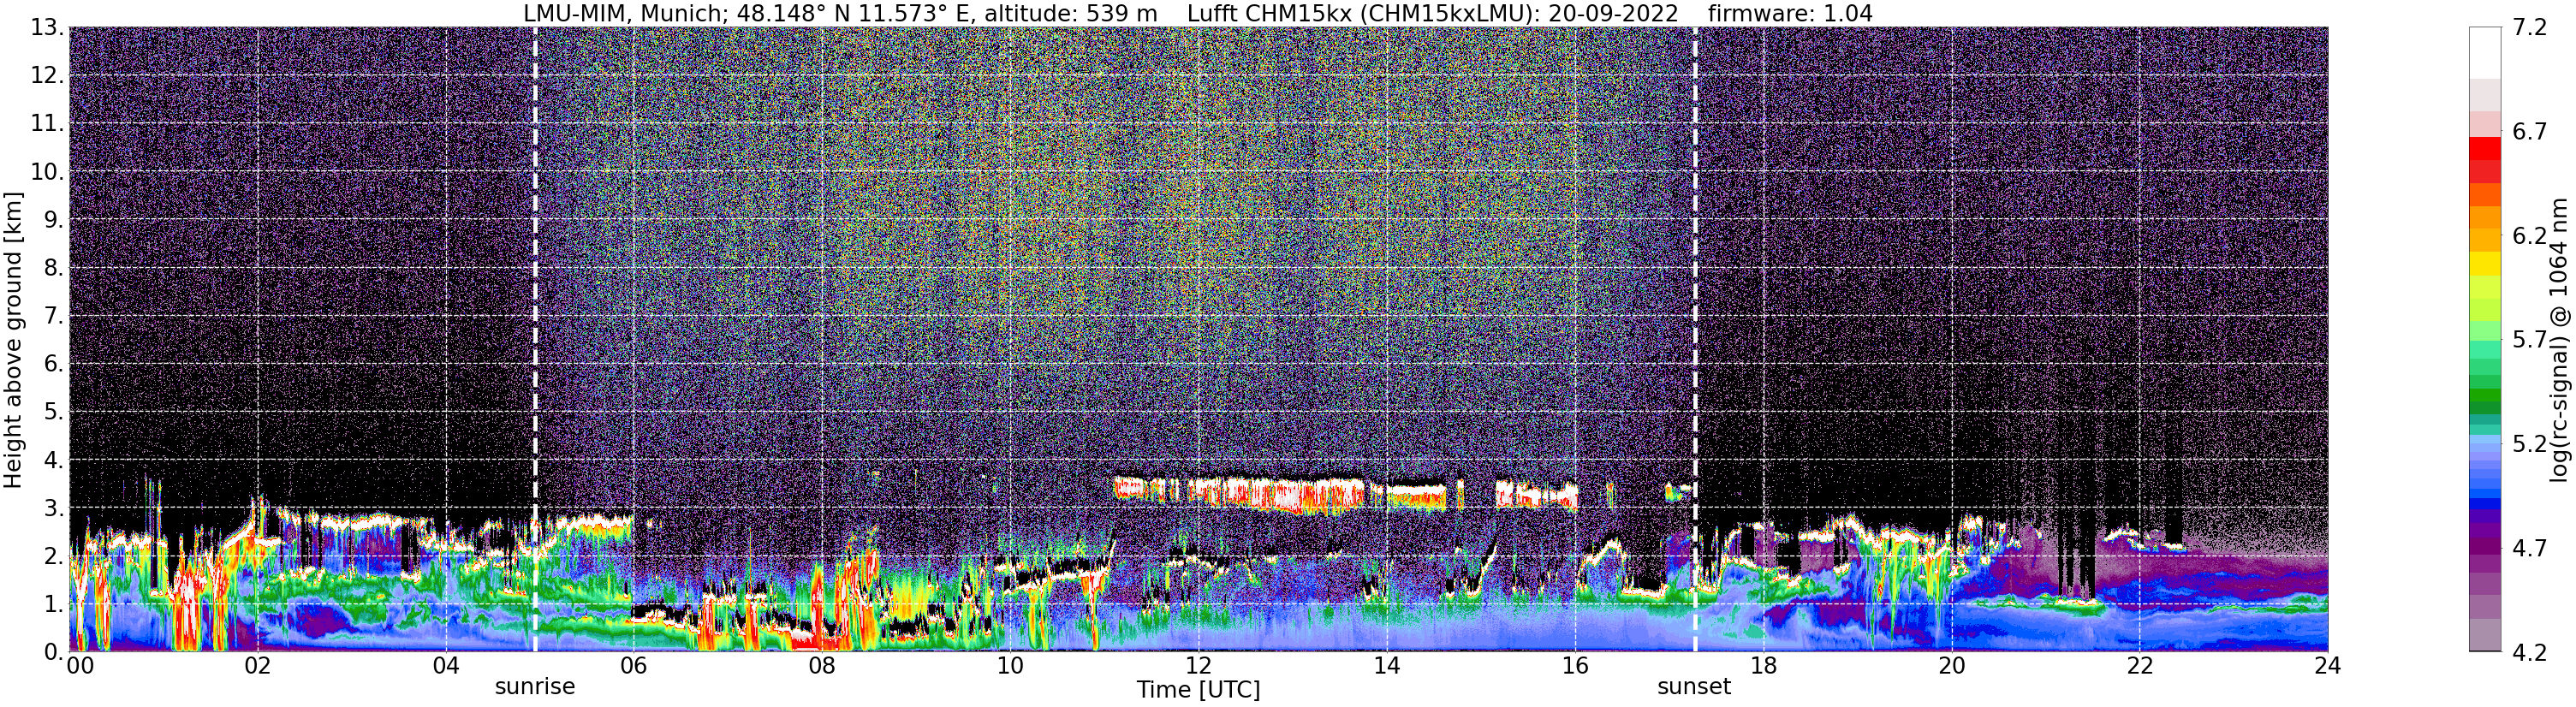Click the sunrise label below the time axis
The width and height of the screenshot is (2576, 707).
pos(535,687)
